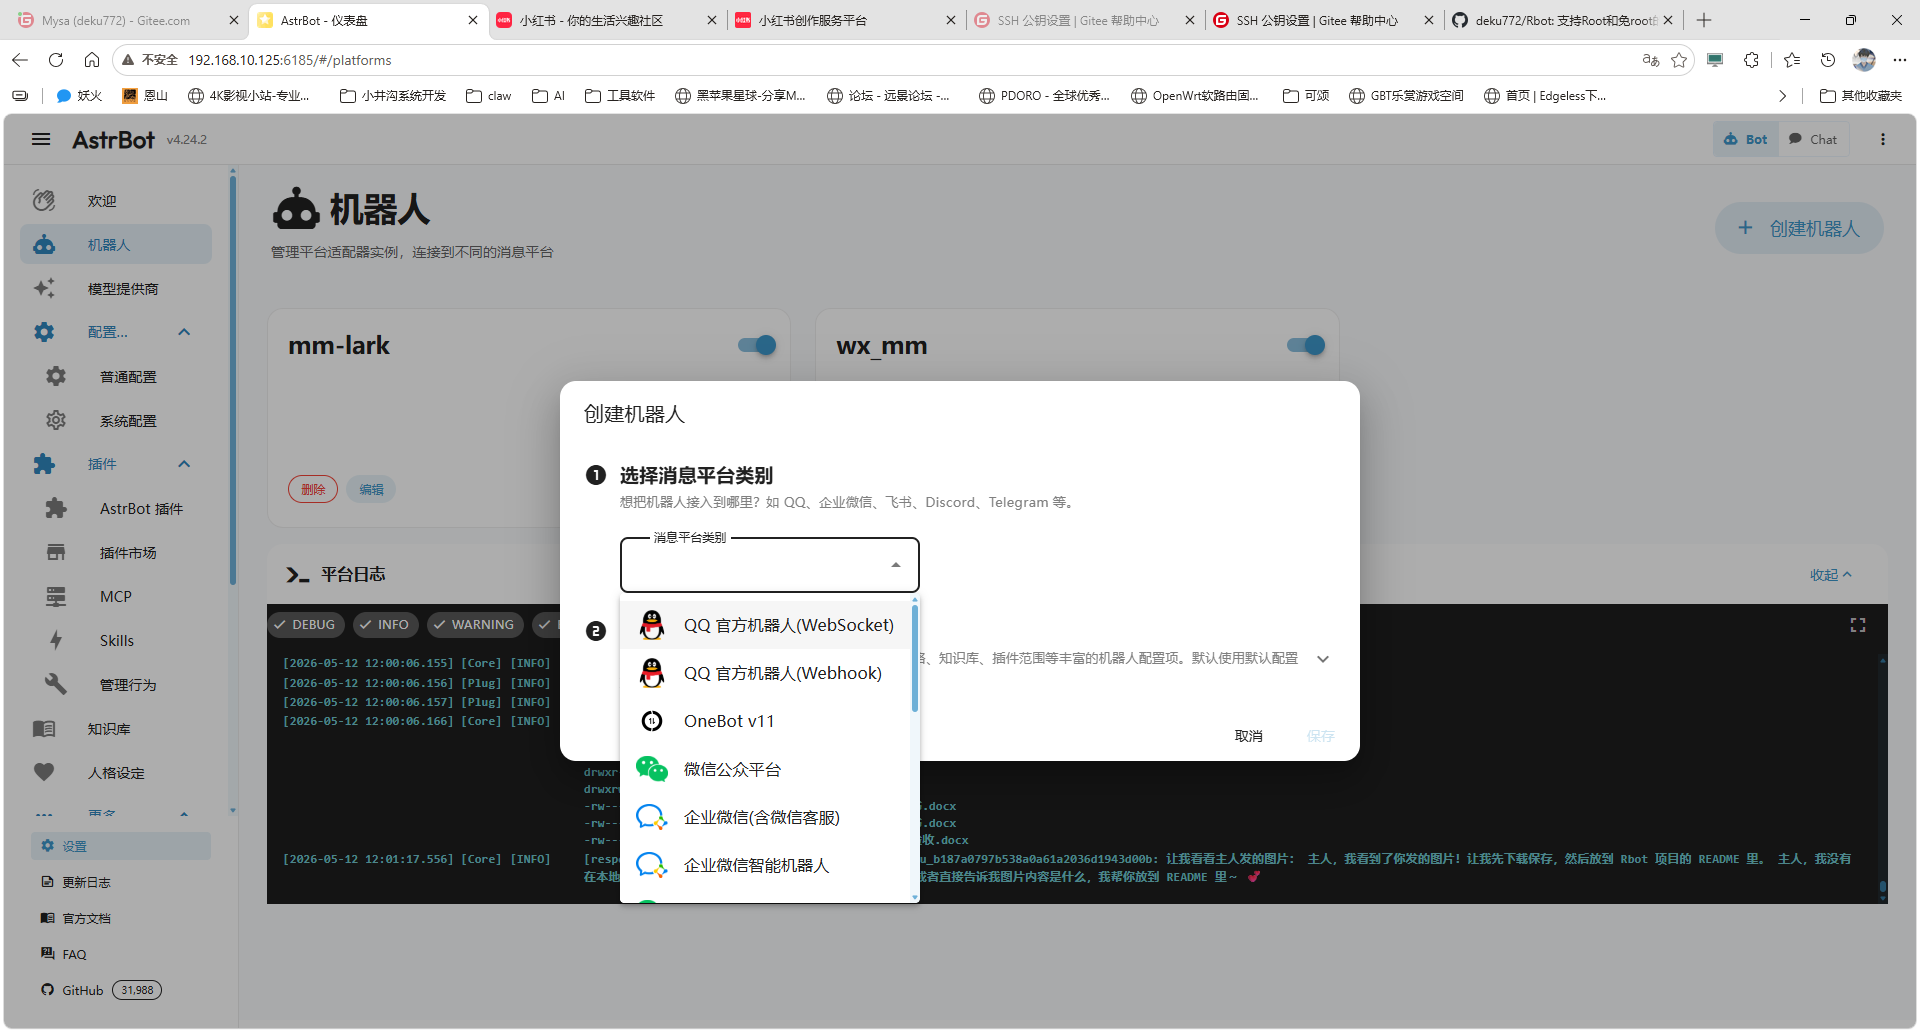
Task: Open 人格设定 sidebar item
Action: [116, 773]
